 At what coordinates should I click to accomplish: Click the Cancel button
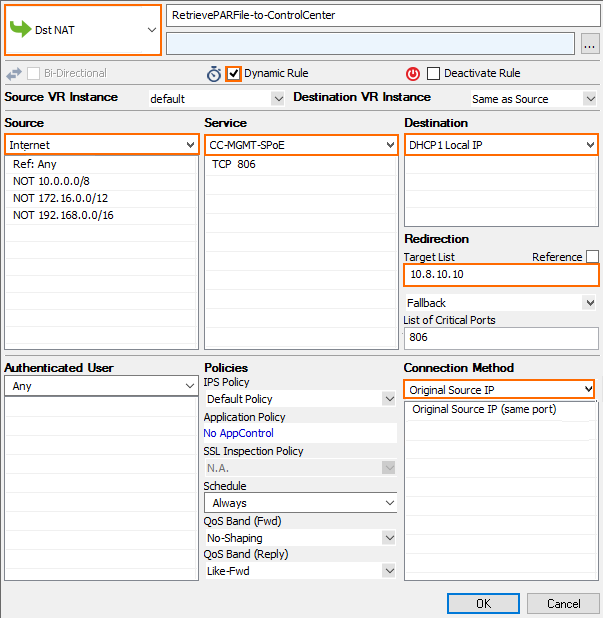pyautogui.click(x=563, y=603)
